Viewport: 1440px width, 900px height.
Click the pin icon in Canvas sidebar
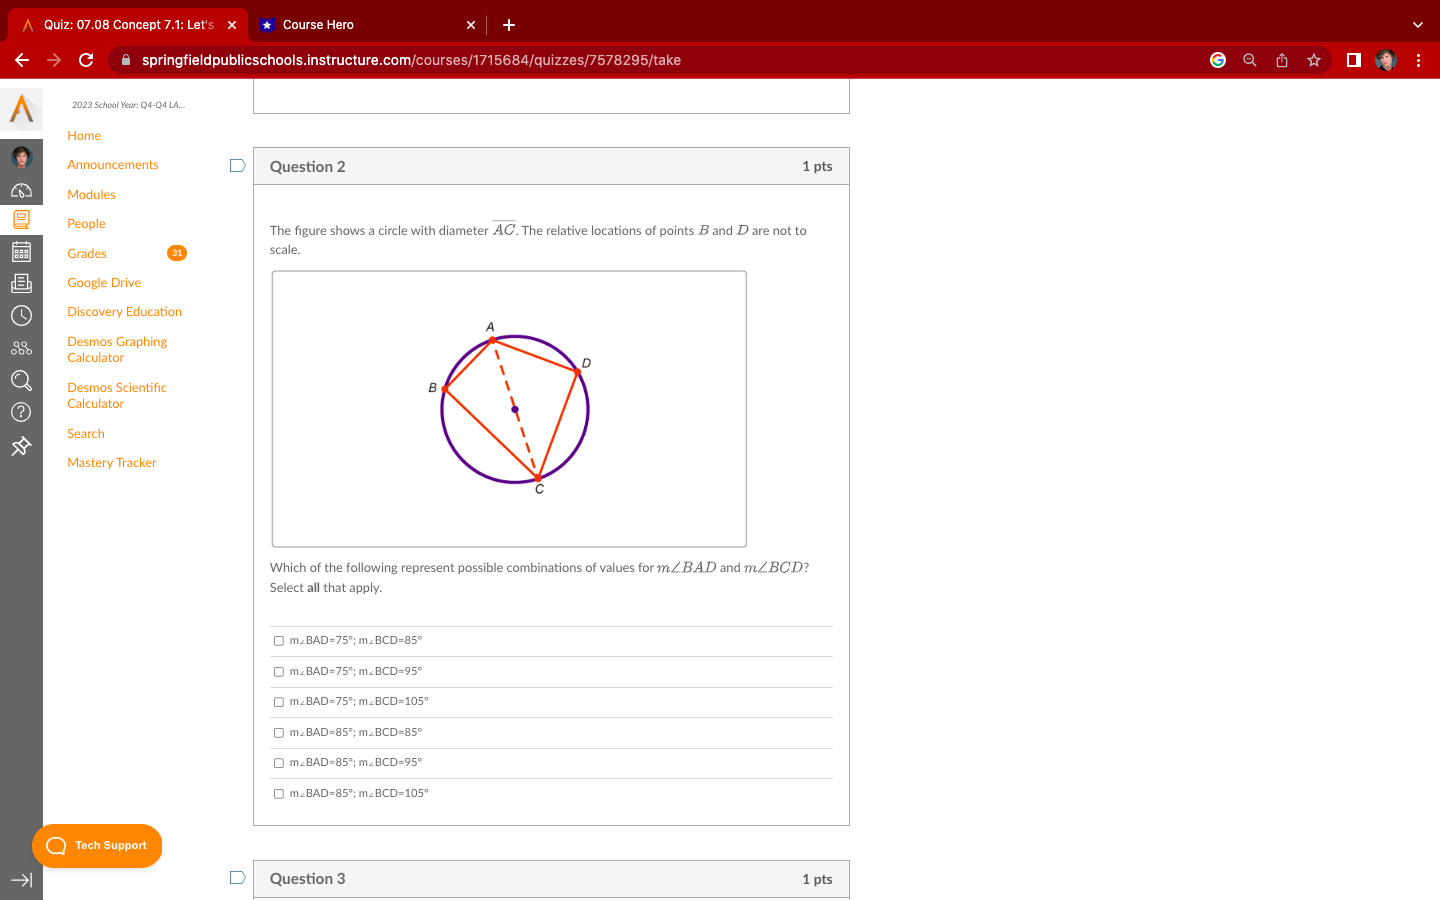tap(21, 446)
